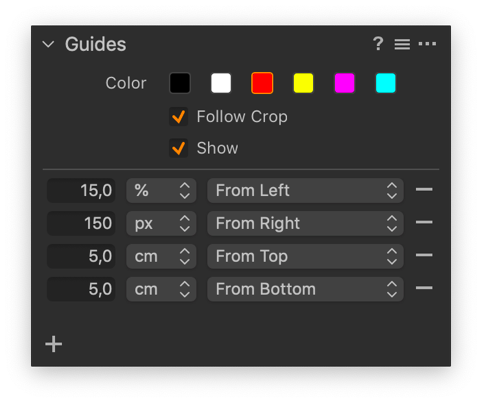This screenshot has height=403, width=482.
Task: Remove the From Left guide
Action: click(x=424, y=189)
